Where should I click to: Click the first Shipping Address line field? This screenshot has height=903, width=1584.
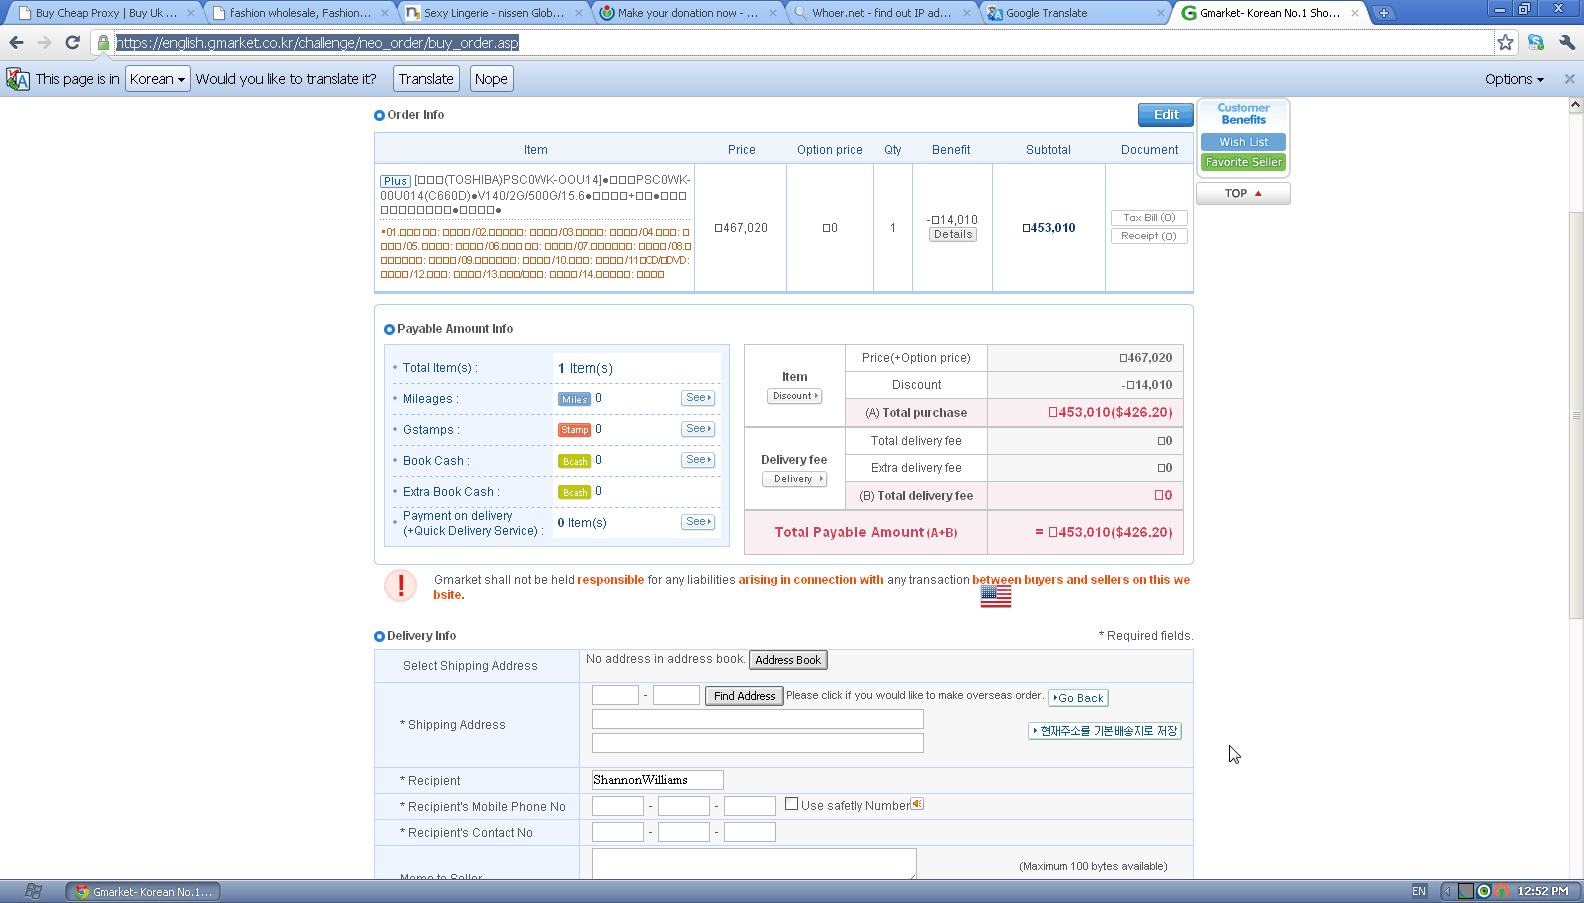757,719
